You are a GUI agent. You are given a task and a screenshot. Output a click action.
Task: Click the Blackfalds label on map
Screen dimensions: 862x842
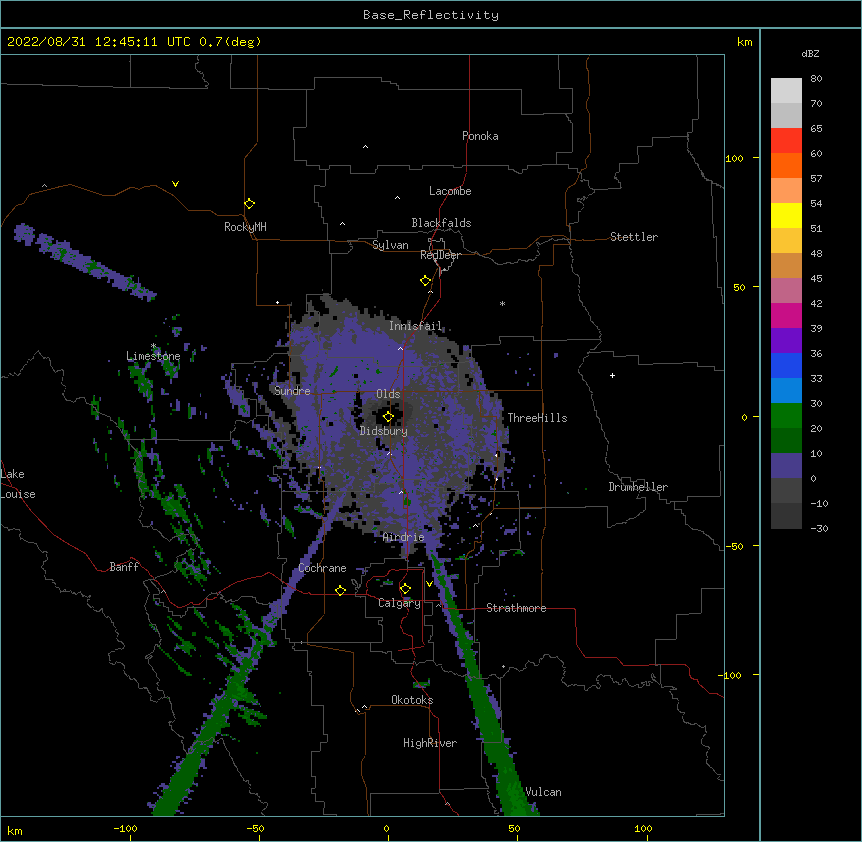coord(441,223)
